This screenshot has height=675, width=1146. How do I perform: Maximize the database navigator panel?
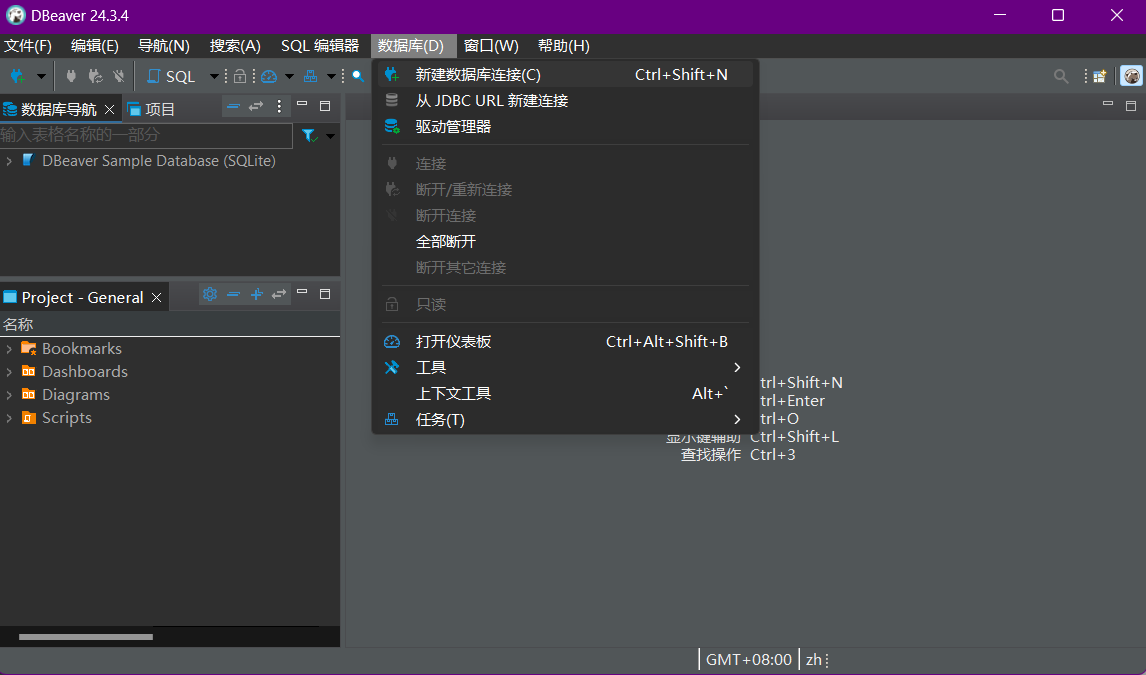325,106
